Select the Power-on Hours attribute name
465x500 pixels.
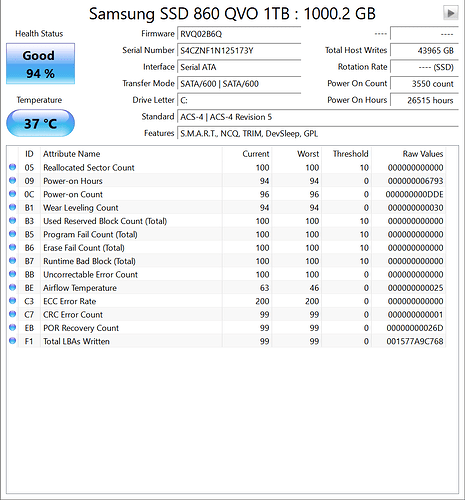pyautogui.click(x=73, y=181)
